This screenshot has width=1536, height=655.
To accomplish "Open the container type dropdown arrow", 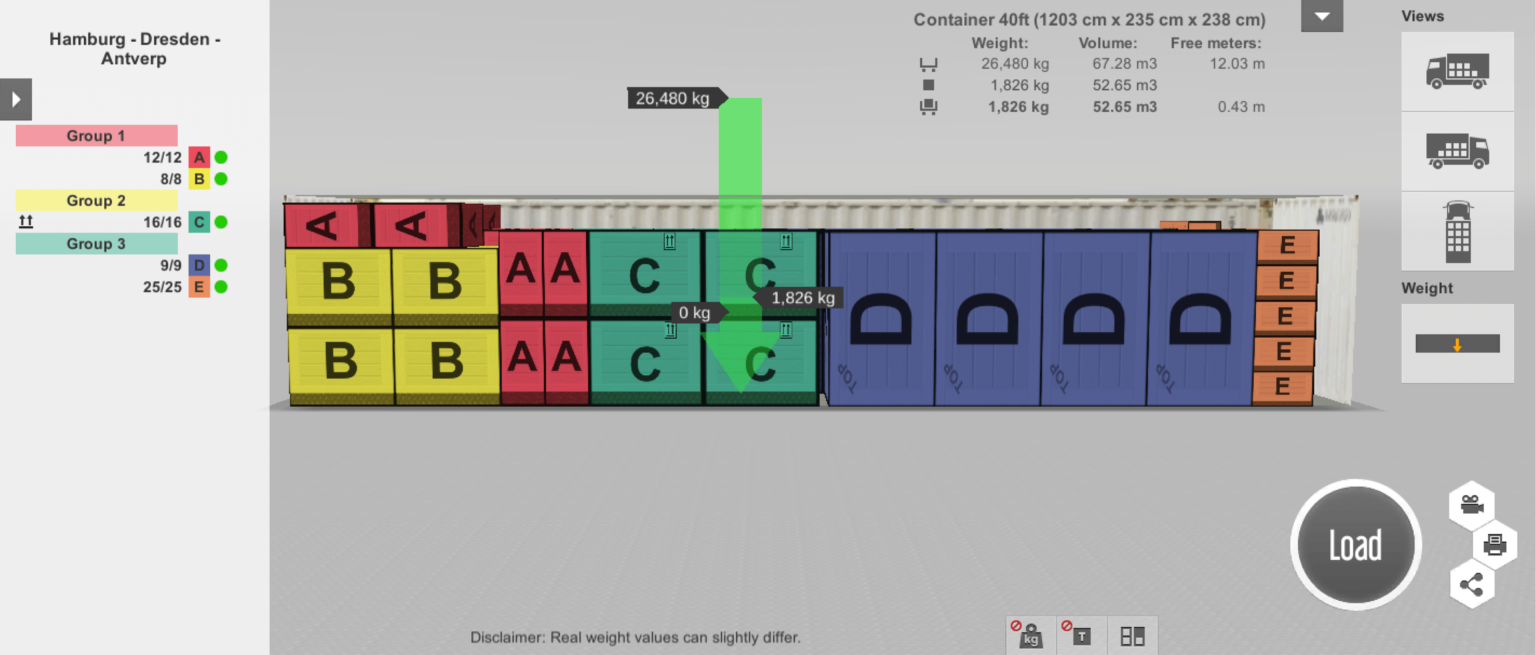I will pyautogui.click(x=1321, y=16).
